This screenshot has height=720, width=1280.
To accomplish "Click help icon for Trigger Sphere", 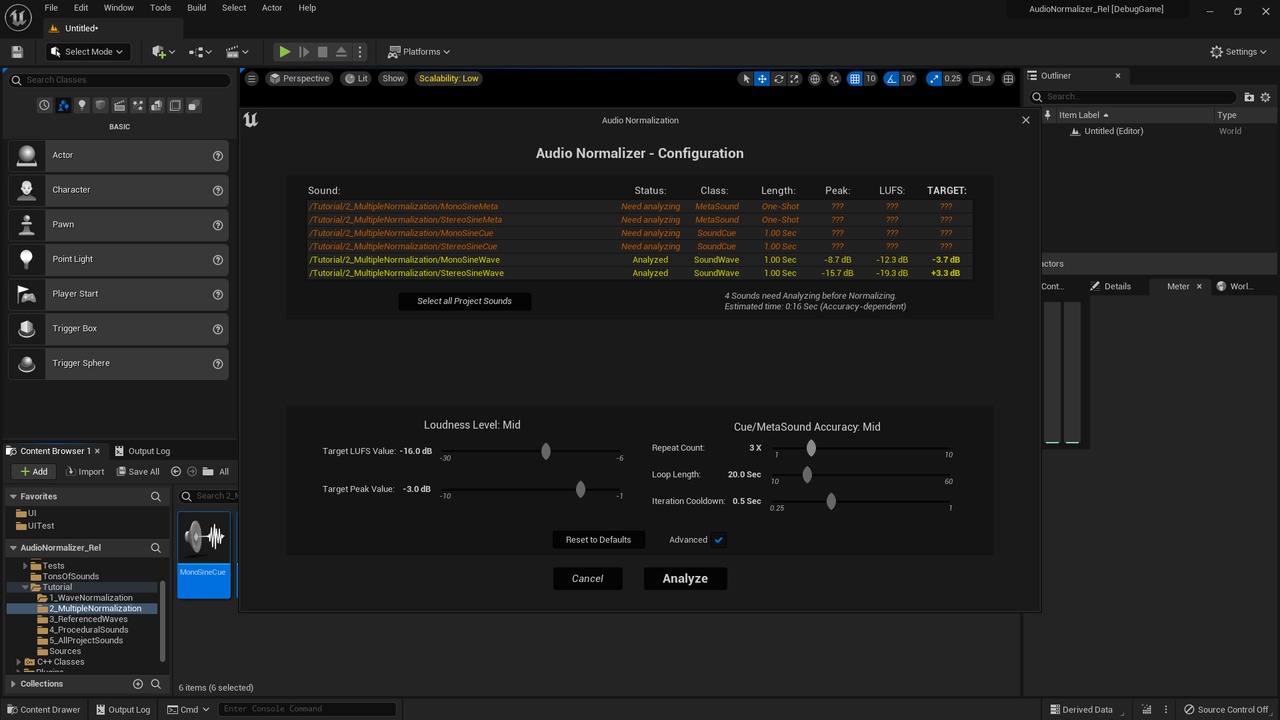I will [x=218, y=364].
